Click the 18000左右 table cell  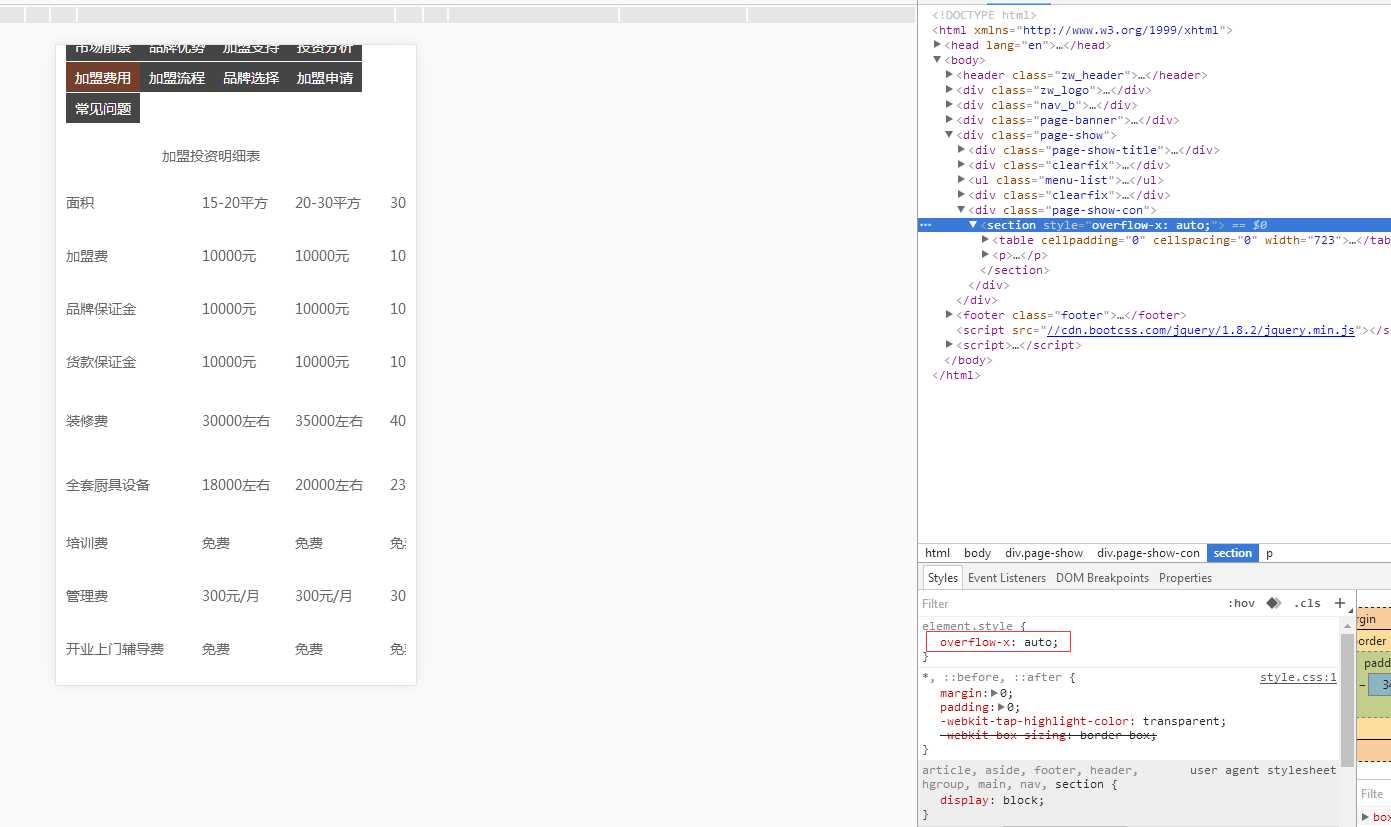pyautogui.click(x=236, y=485)
